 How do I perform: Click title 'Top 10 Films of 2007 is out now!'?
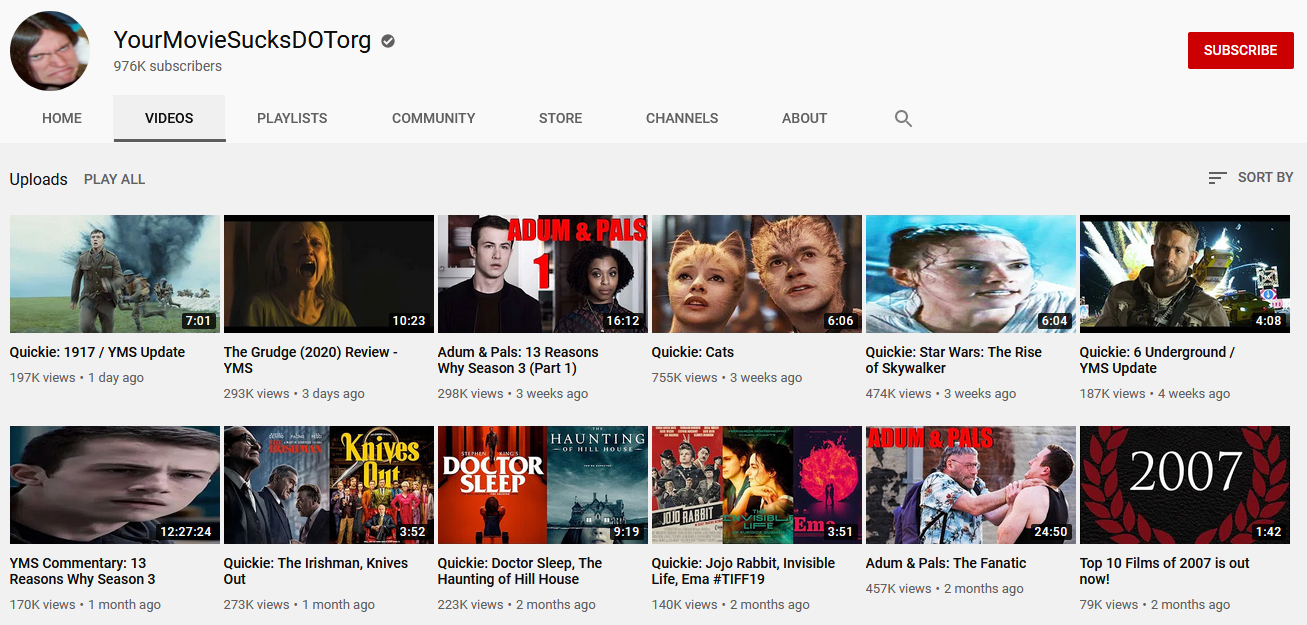[x=1165, y=571]
